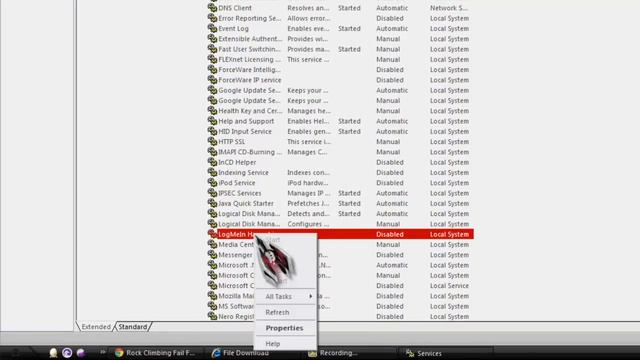Click 'Enables Hel...' description text
Image resolution: width=640 pixels, height=360 pixels.
[x=308, y=121]
